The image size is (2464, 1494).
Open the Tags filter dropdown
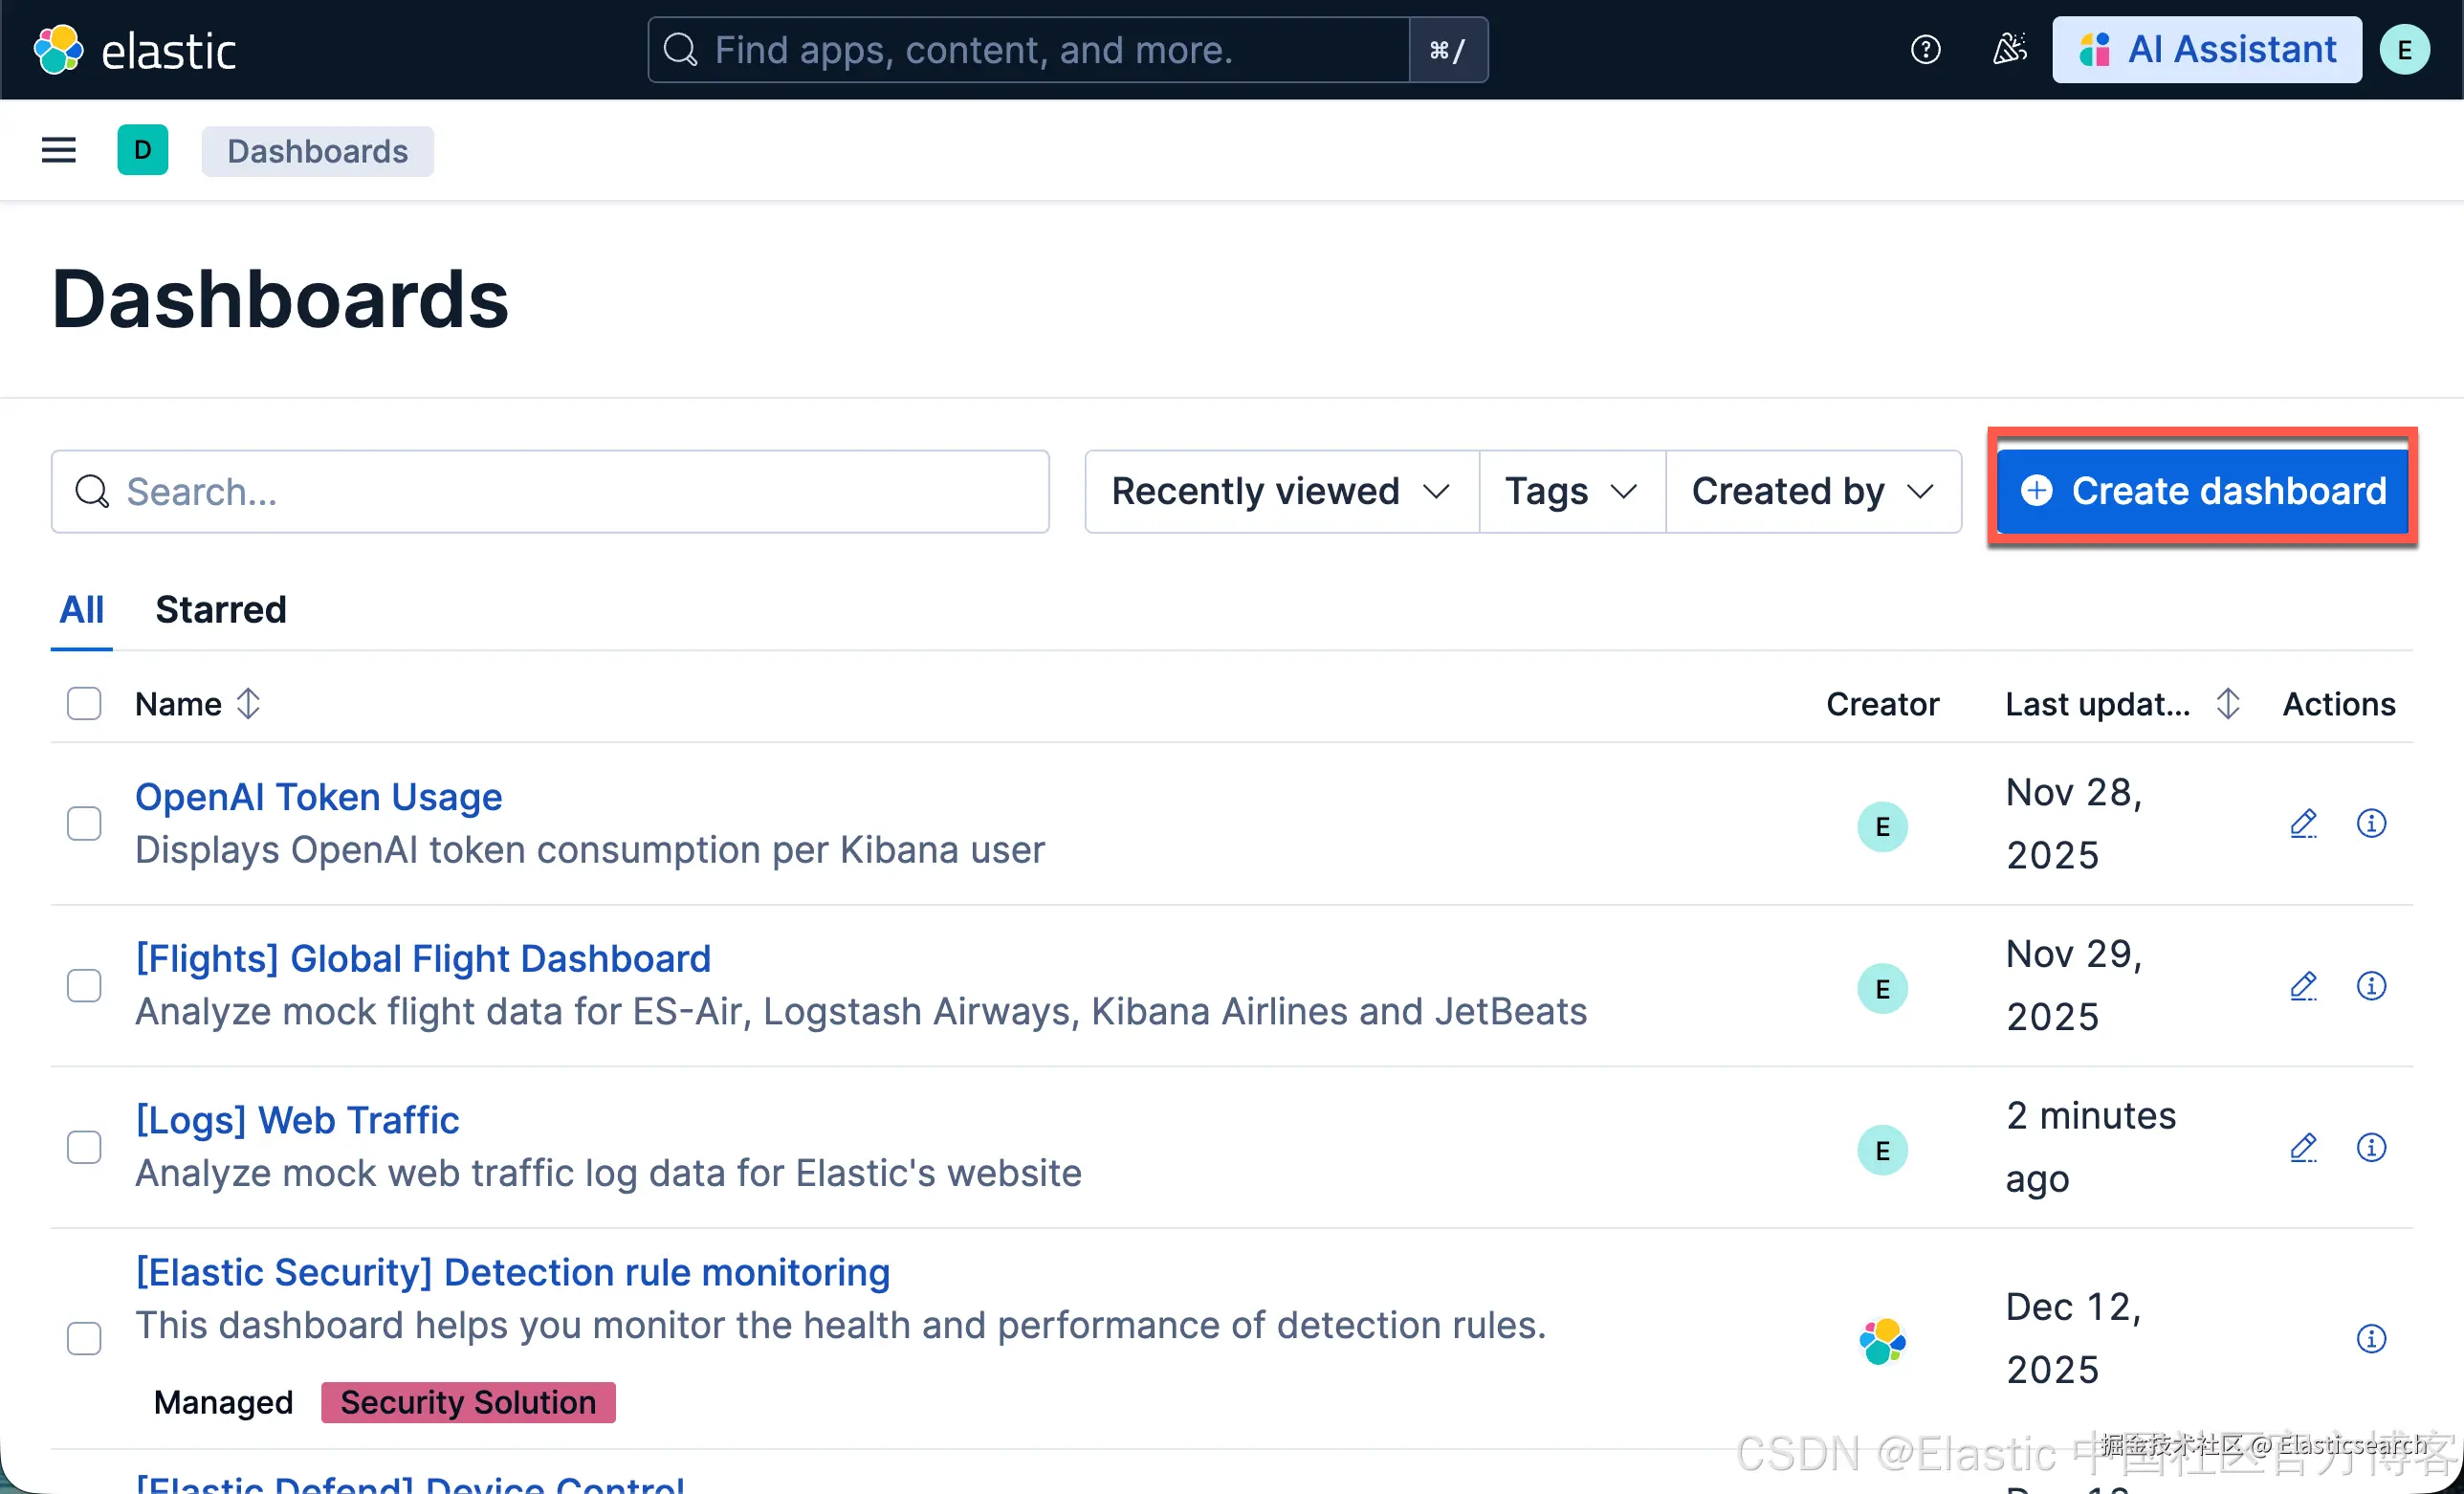pos(1571,491)
